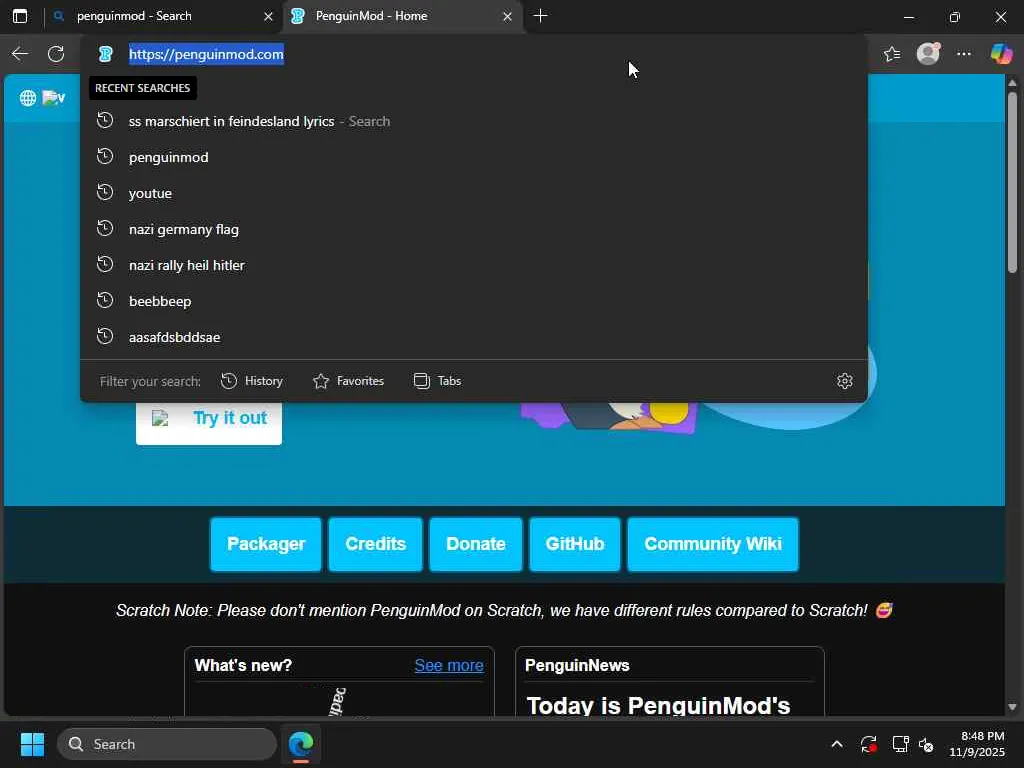The height and width of the screenshot is (768, 1024).
Task: Click the scrollbar up arrow
Action: (1012, 83)
